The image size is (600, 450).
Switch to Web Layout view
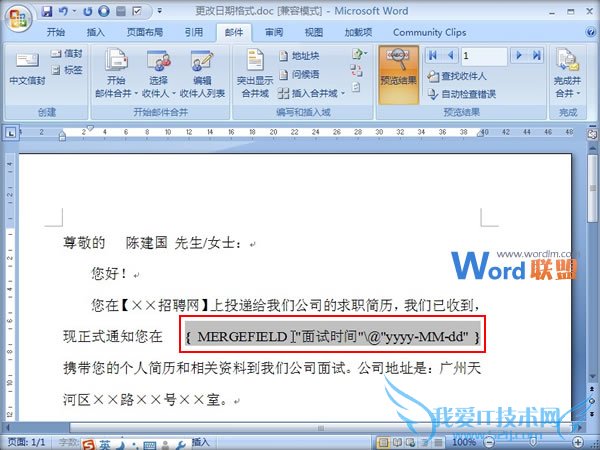pos(411,443)
